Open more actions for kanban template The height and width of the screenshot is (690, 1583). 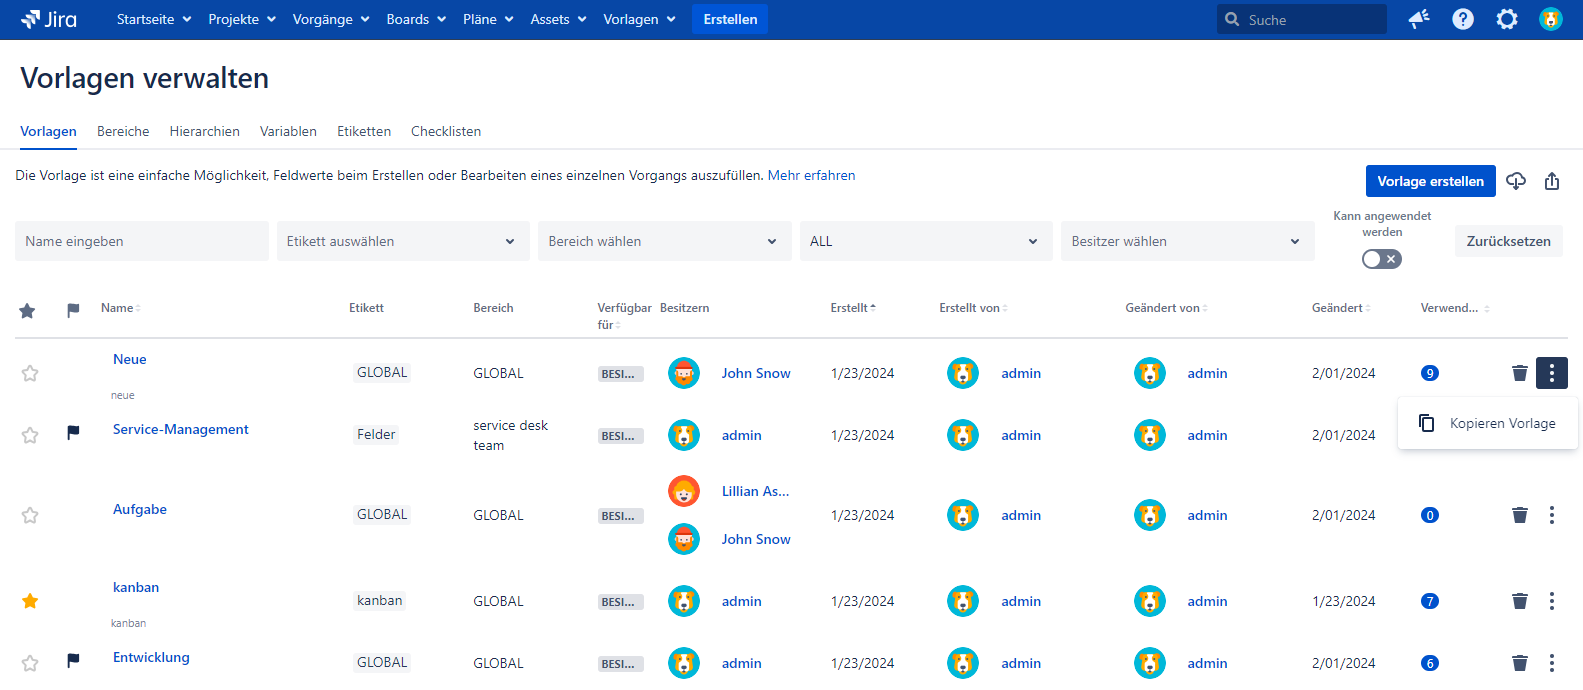(x=1552, y=601)
